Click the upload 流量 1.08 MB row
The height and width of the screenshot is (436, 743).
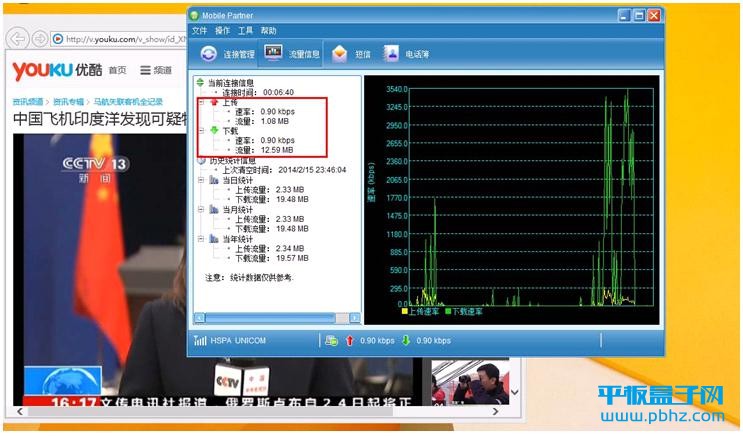pos(262,121)
